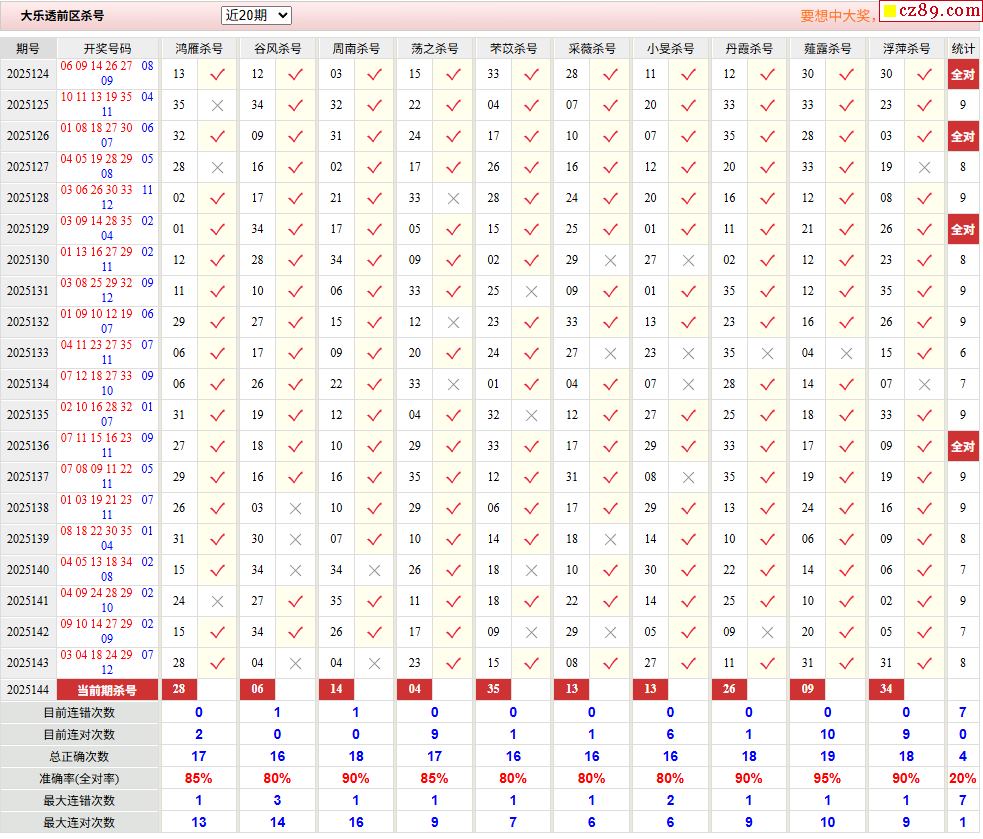
Task: Click the red 28 cell in row 2025144
Action: click(x=179, y=690)
